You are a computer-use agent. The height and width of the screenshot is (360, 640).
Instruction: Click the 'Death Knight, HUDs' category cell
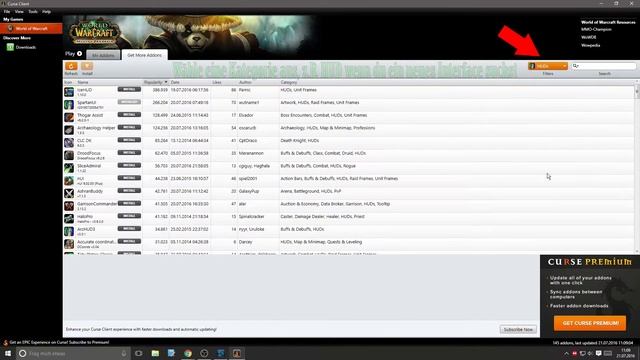point(300,140)
